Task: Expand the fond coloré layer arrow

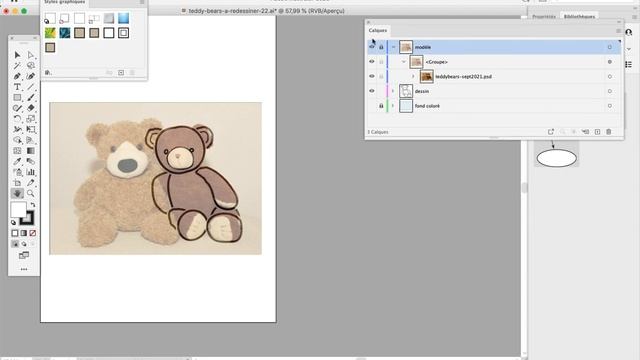Action: click(x=393, y=106)
